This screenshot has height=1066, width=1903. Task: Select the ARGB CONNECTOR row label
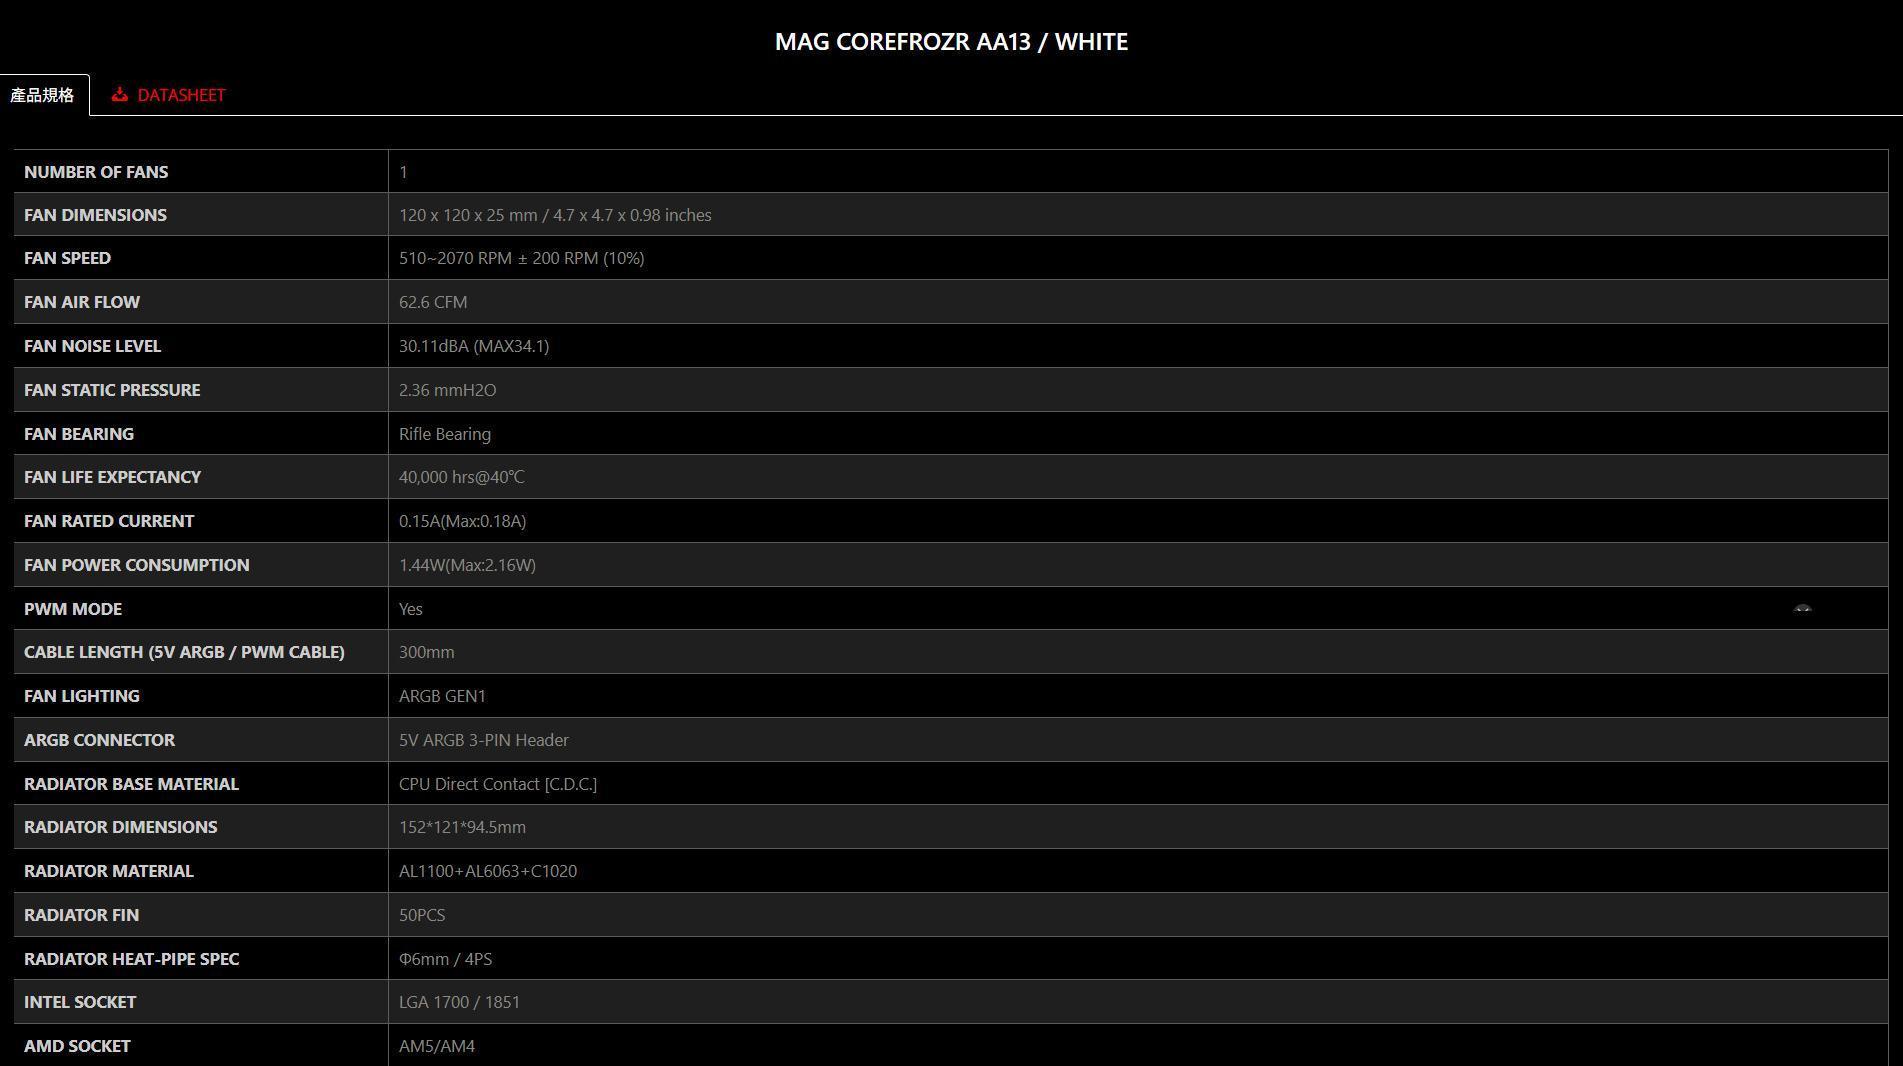tap(99, 740)
